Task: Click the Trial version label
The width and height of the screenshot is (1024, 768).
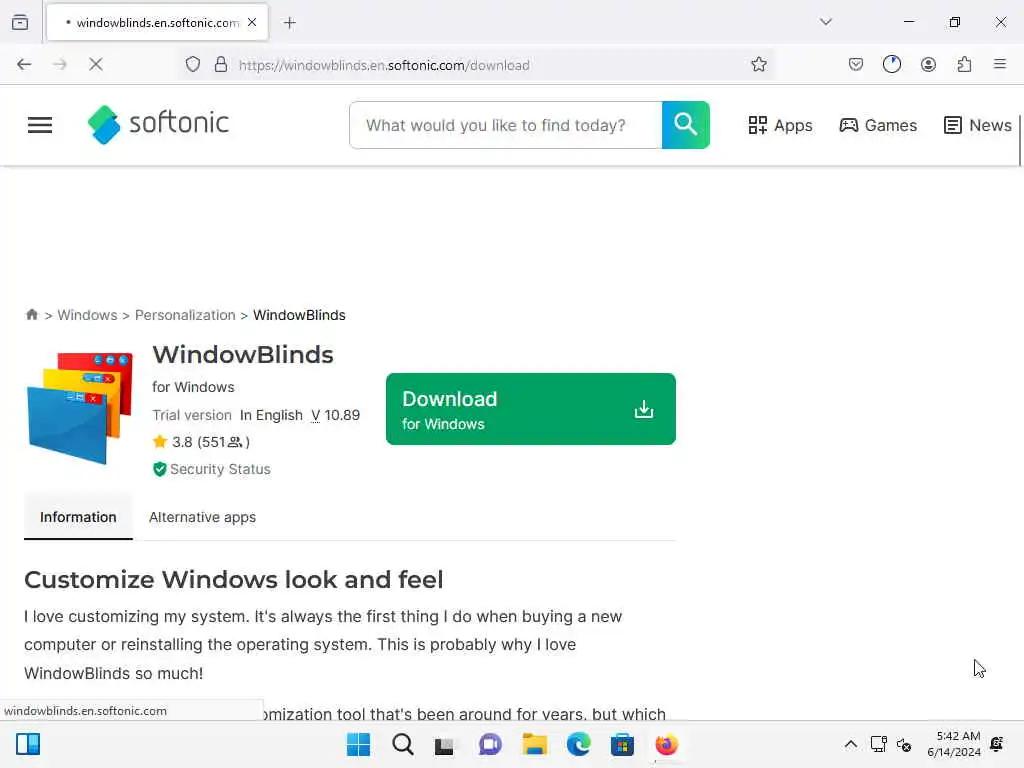Action: [x=192, y=415]
